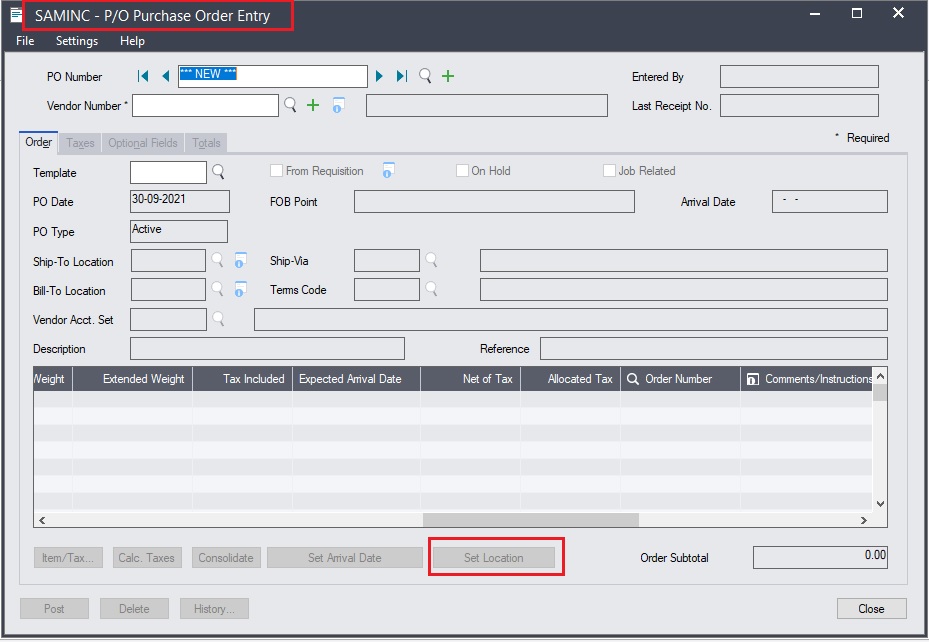Click the PO Date field
This screenshot has height=642, width=929.
pos(180,201)
